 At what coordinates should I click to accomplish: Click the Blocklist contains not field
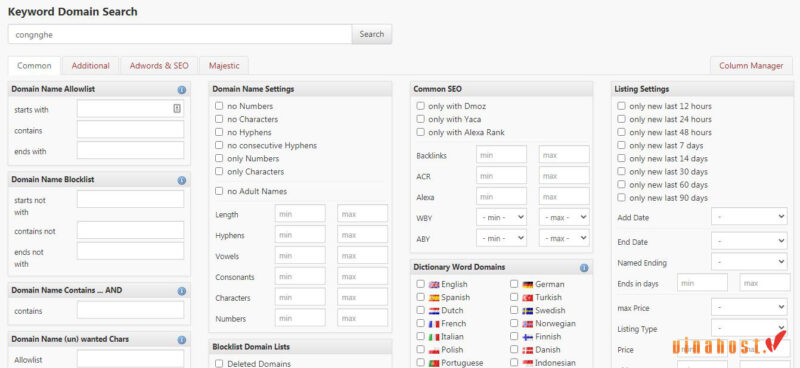pyautogui.click(x=131, y=230)
